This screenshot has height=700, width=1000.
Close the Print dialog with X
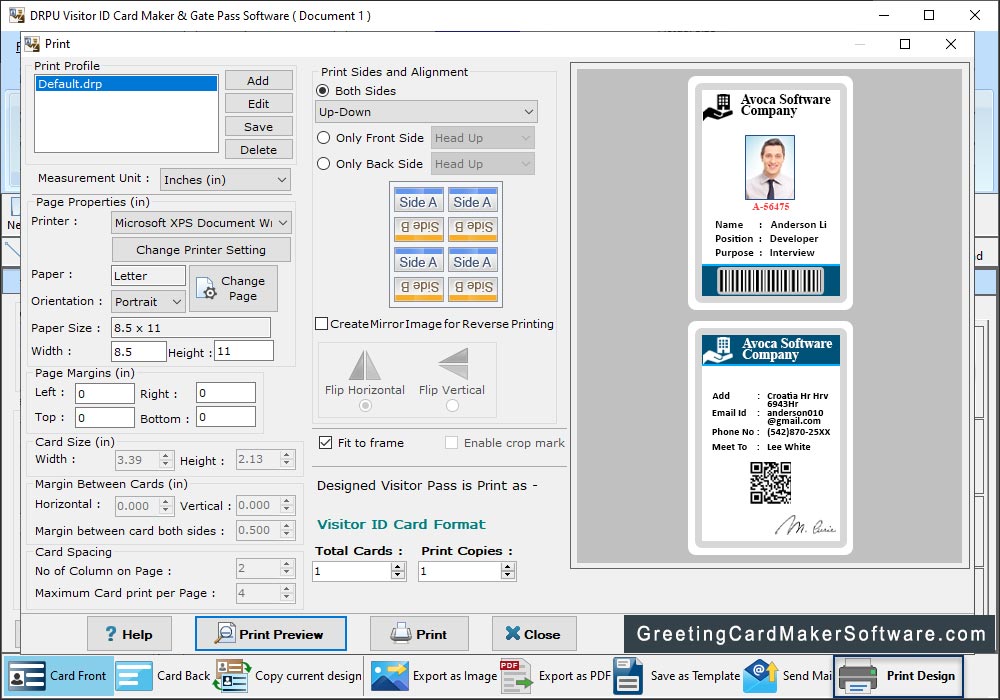(951, 44)
